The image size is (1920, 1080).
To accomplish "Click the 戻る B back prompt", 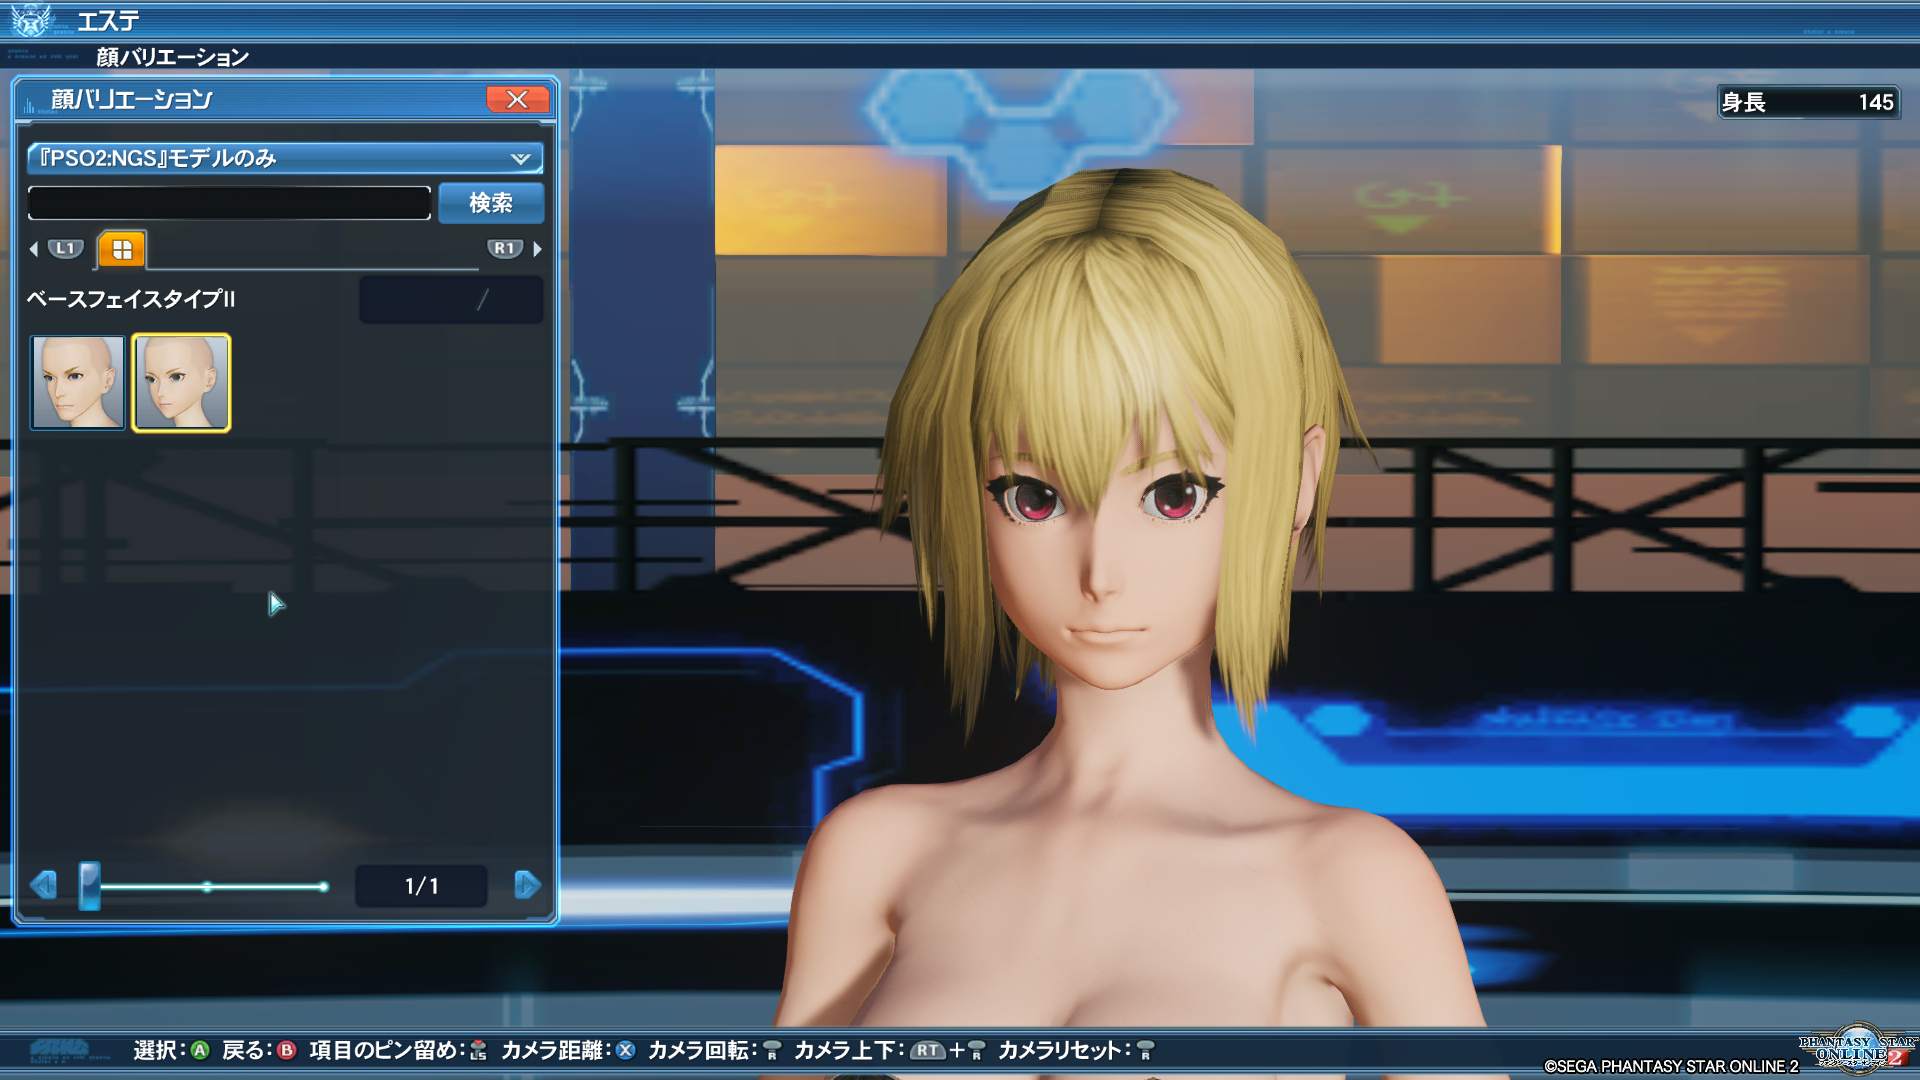I will pyautogui.click(x=258, y=1050).
